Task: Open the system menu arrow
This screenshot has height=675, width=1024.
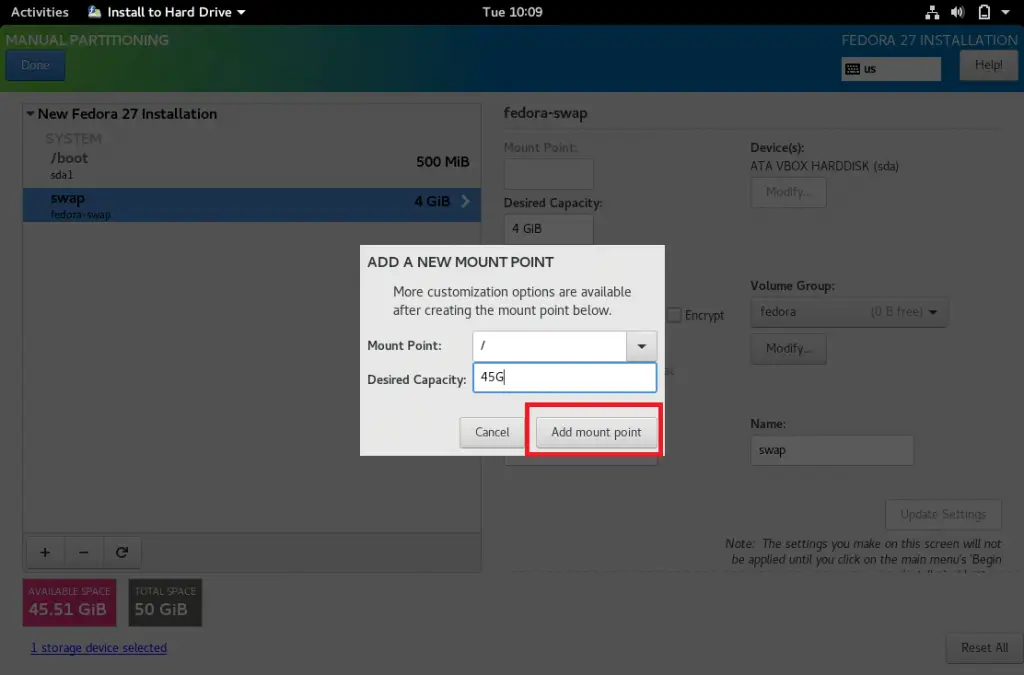Action: [1006, 12]
